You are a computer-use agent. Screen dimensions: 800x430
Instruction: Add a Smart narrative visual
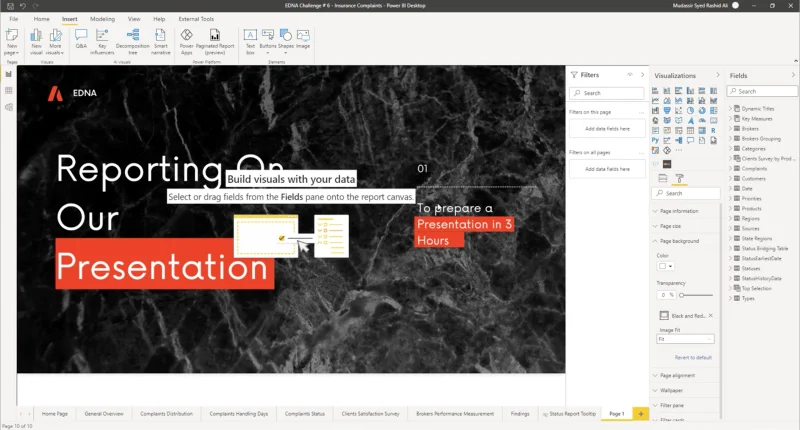[160, 42]
